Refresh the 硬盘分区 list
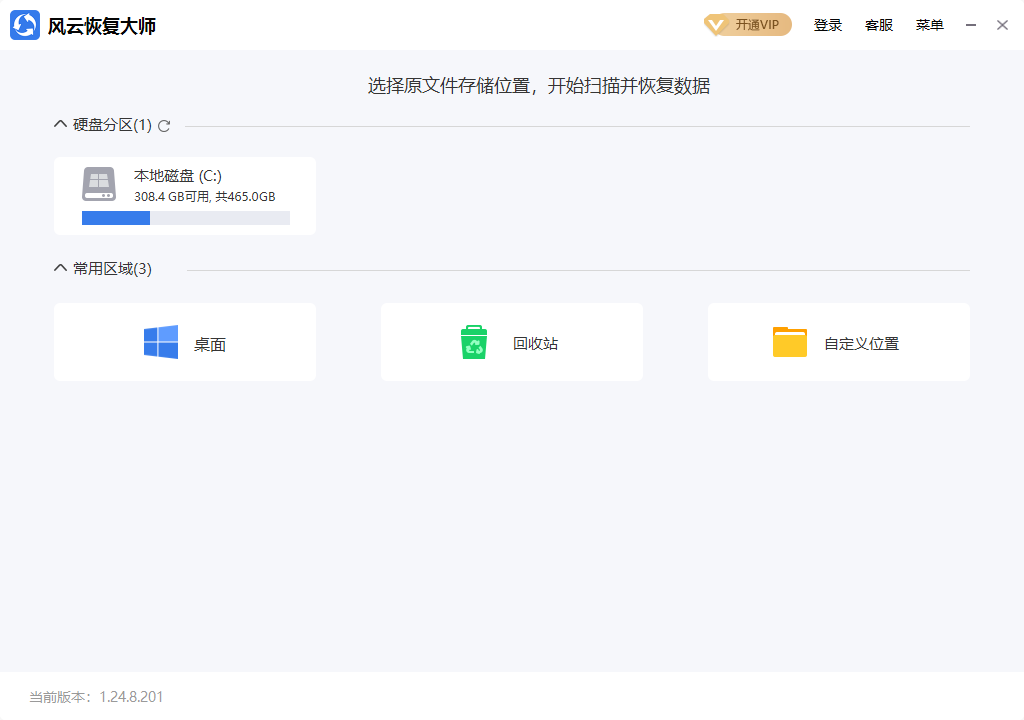 coord(164,125)
